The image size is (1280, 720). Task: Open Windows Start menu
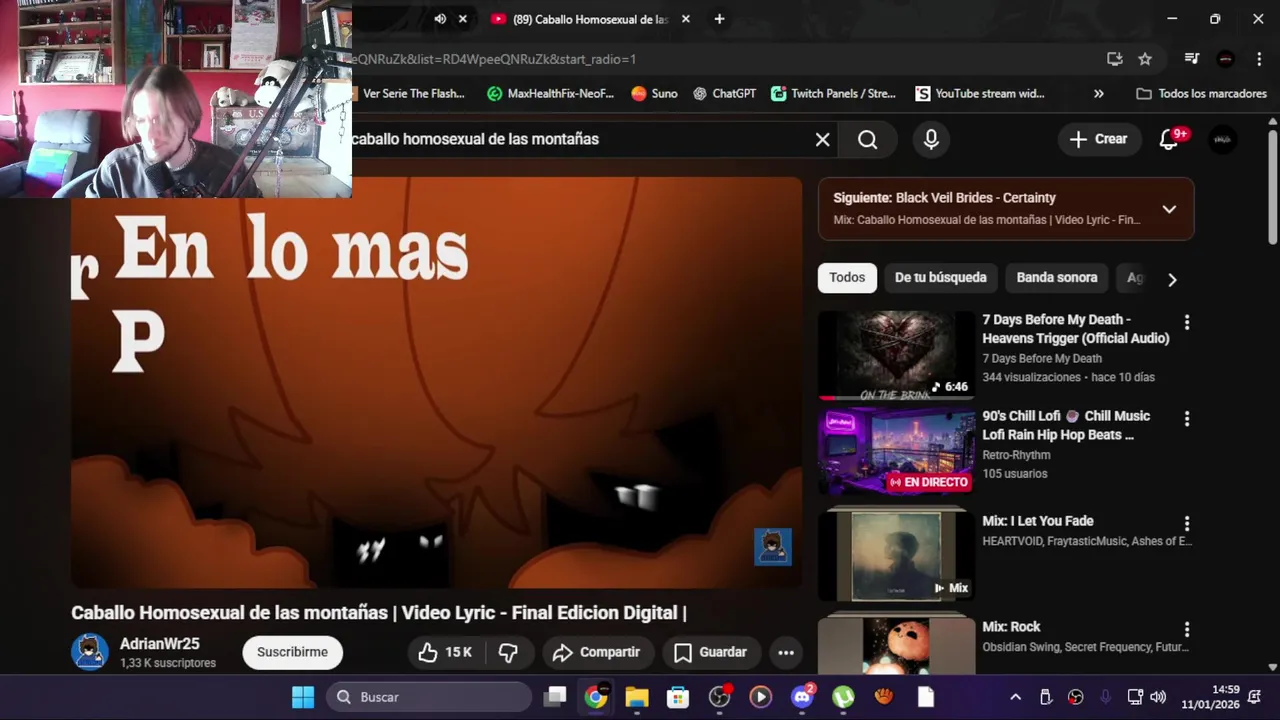coord(303,697)
